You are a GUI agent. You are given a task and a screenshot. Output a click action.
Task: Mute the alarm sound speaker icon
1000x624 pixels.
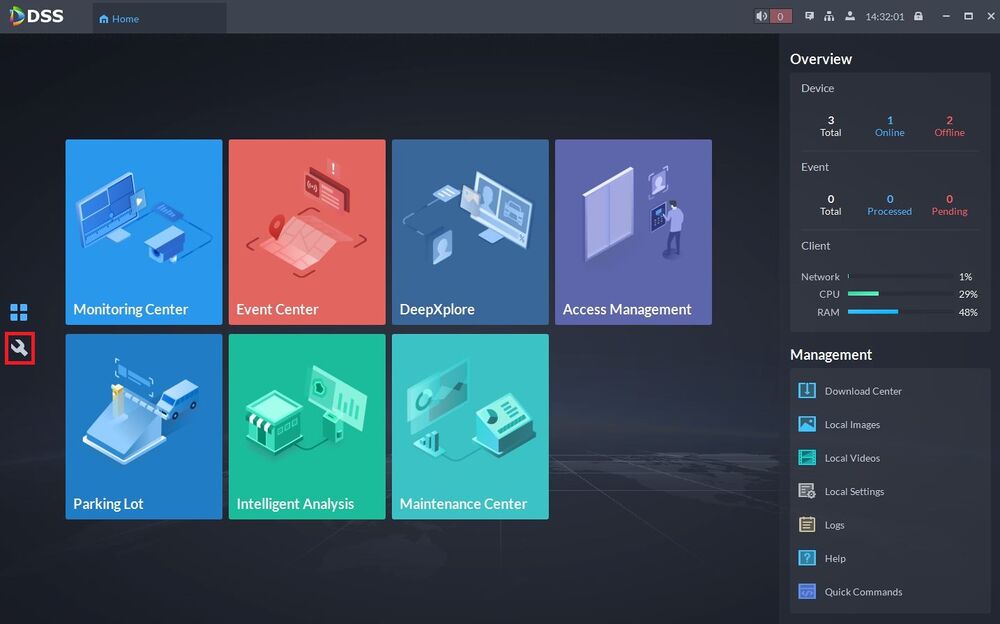pyautogui.click(x=761, y=16)
